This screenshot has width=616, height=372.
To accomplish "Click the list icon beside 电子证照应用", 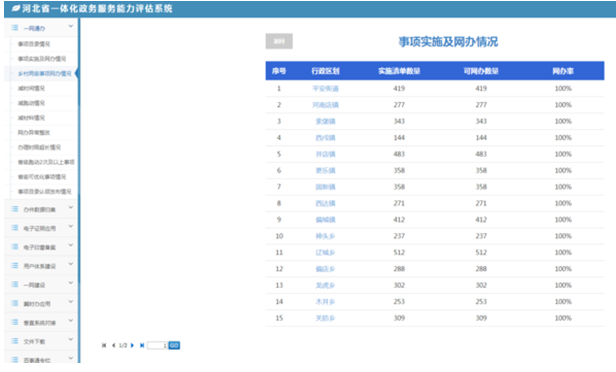I will [15, 227].
